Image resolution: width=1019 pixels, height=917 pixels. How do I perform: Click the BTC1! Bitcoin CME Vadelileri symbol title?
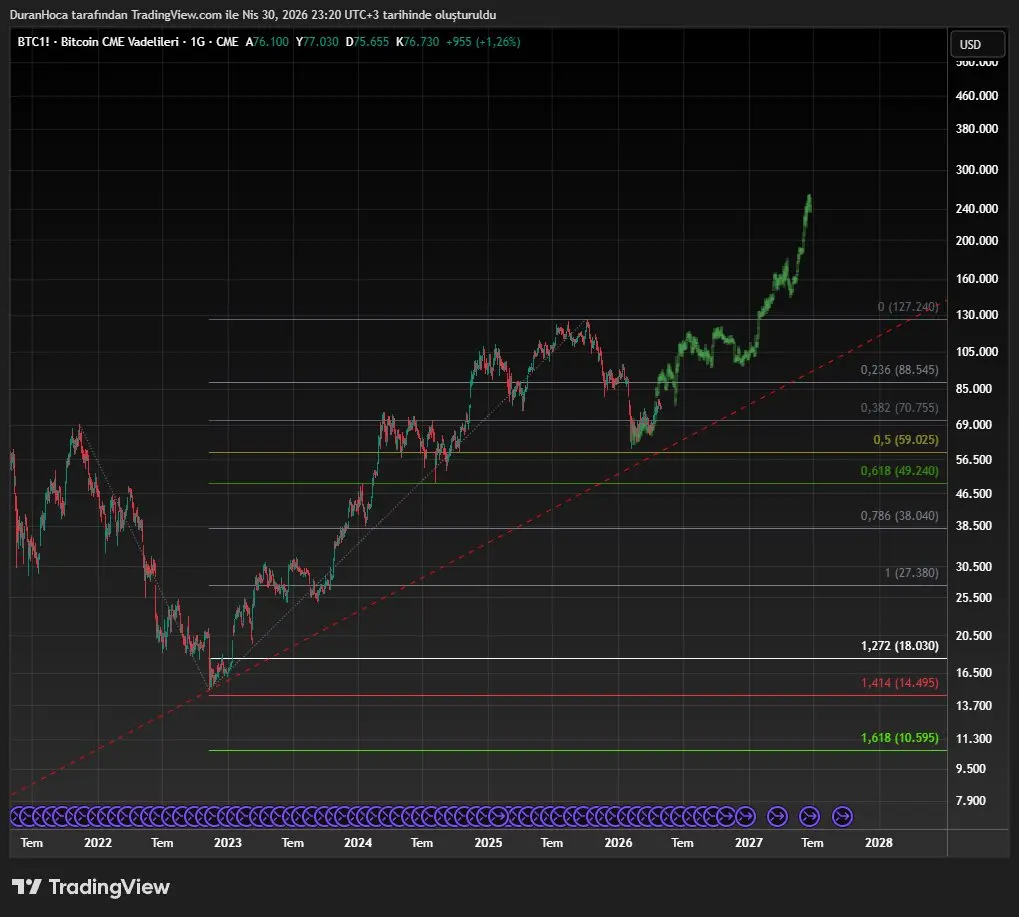coord(98,42)
